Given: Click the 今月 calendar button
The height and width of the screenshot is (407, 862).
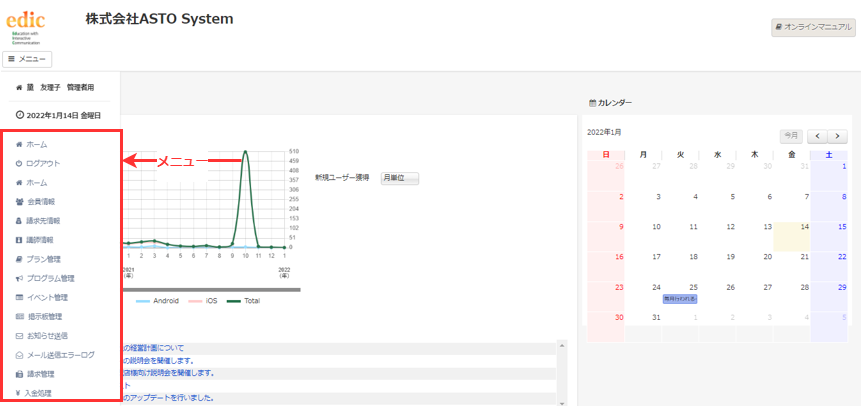Looking at the screenshot, I should coord(792,135).
